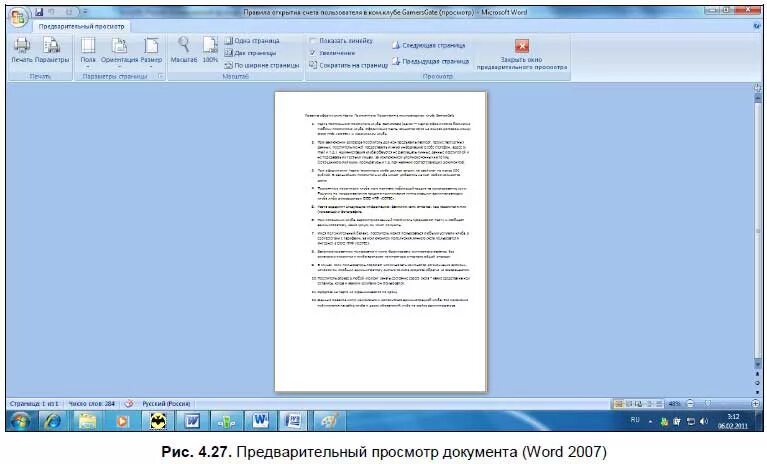This screenshot has width=767, height=464.
Task: Show hidden tray icons arrow
Action: (651, 421)
